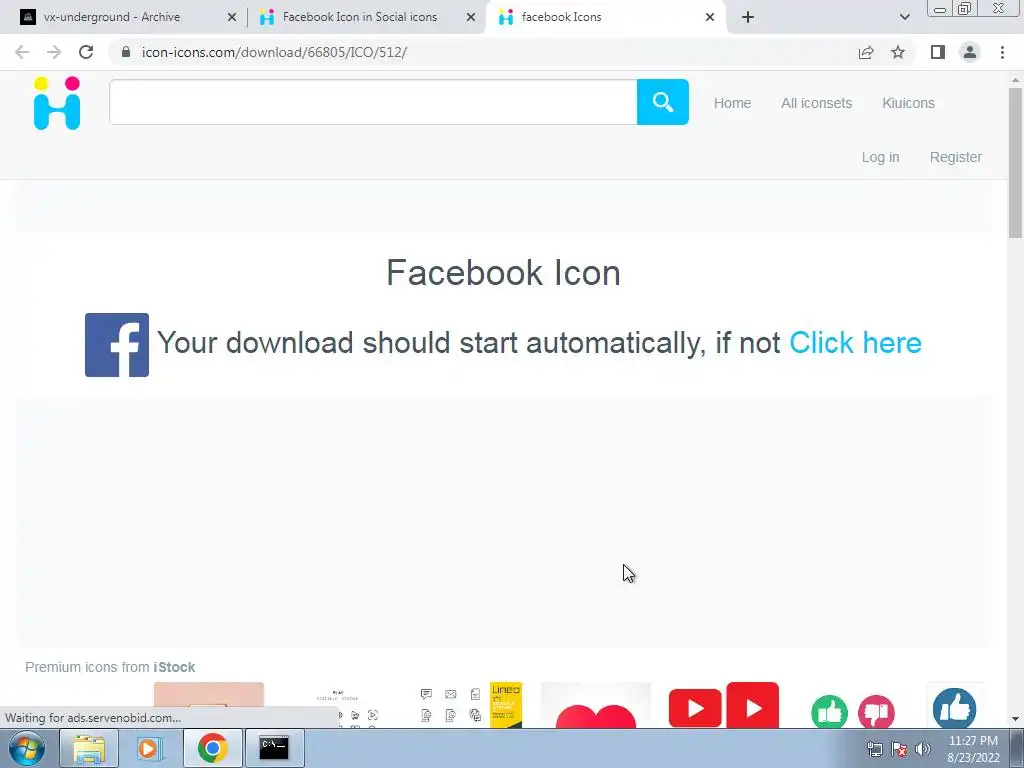Open the Kiuicons nav link
This screenshot has height=768, width=1024.
pyautogui.click(x=908, y=103)
